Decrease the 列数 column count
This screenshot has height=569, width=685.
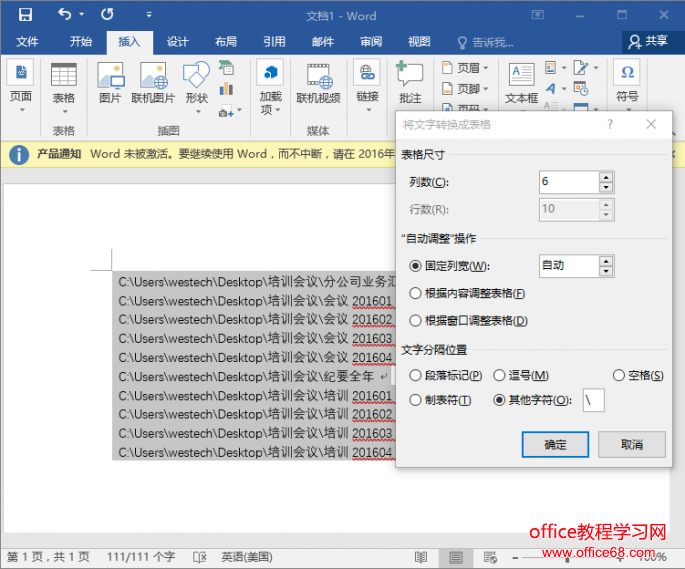pos(606,187)
